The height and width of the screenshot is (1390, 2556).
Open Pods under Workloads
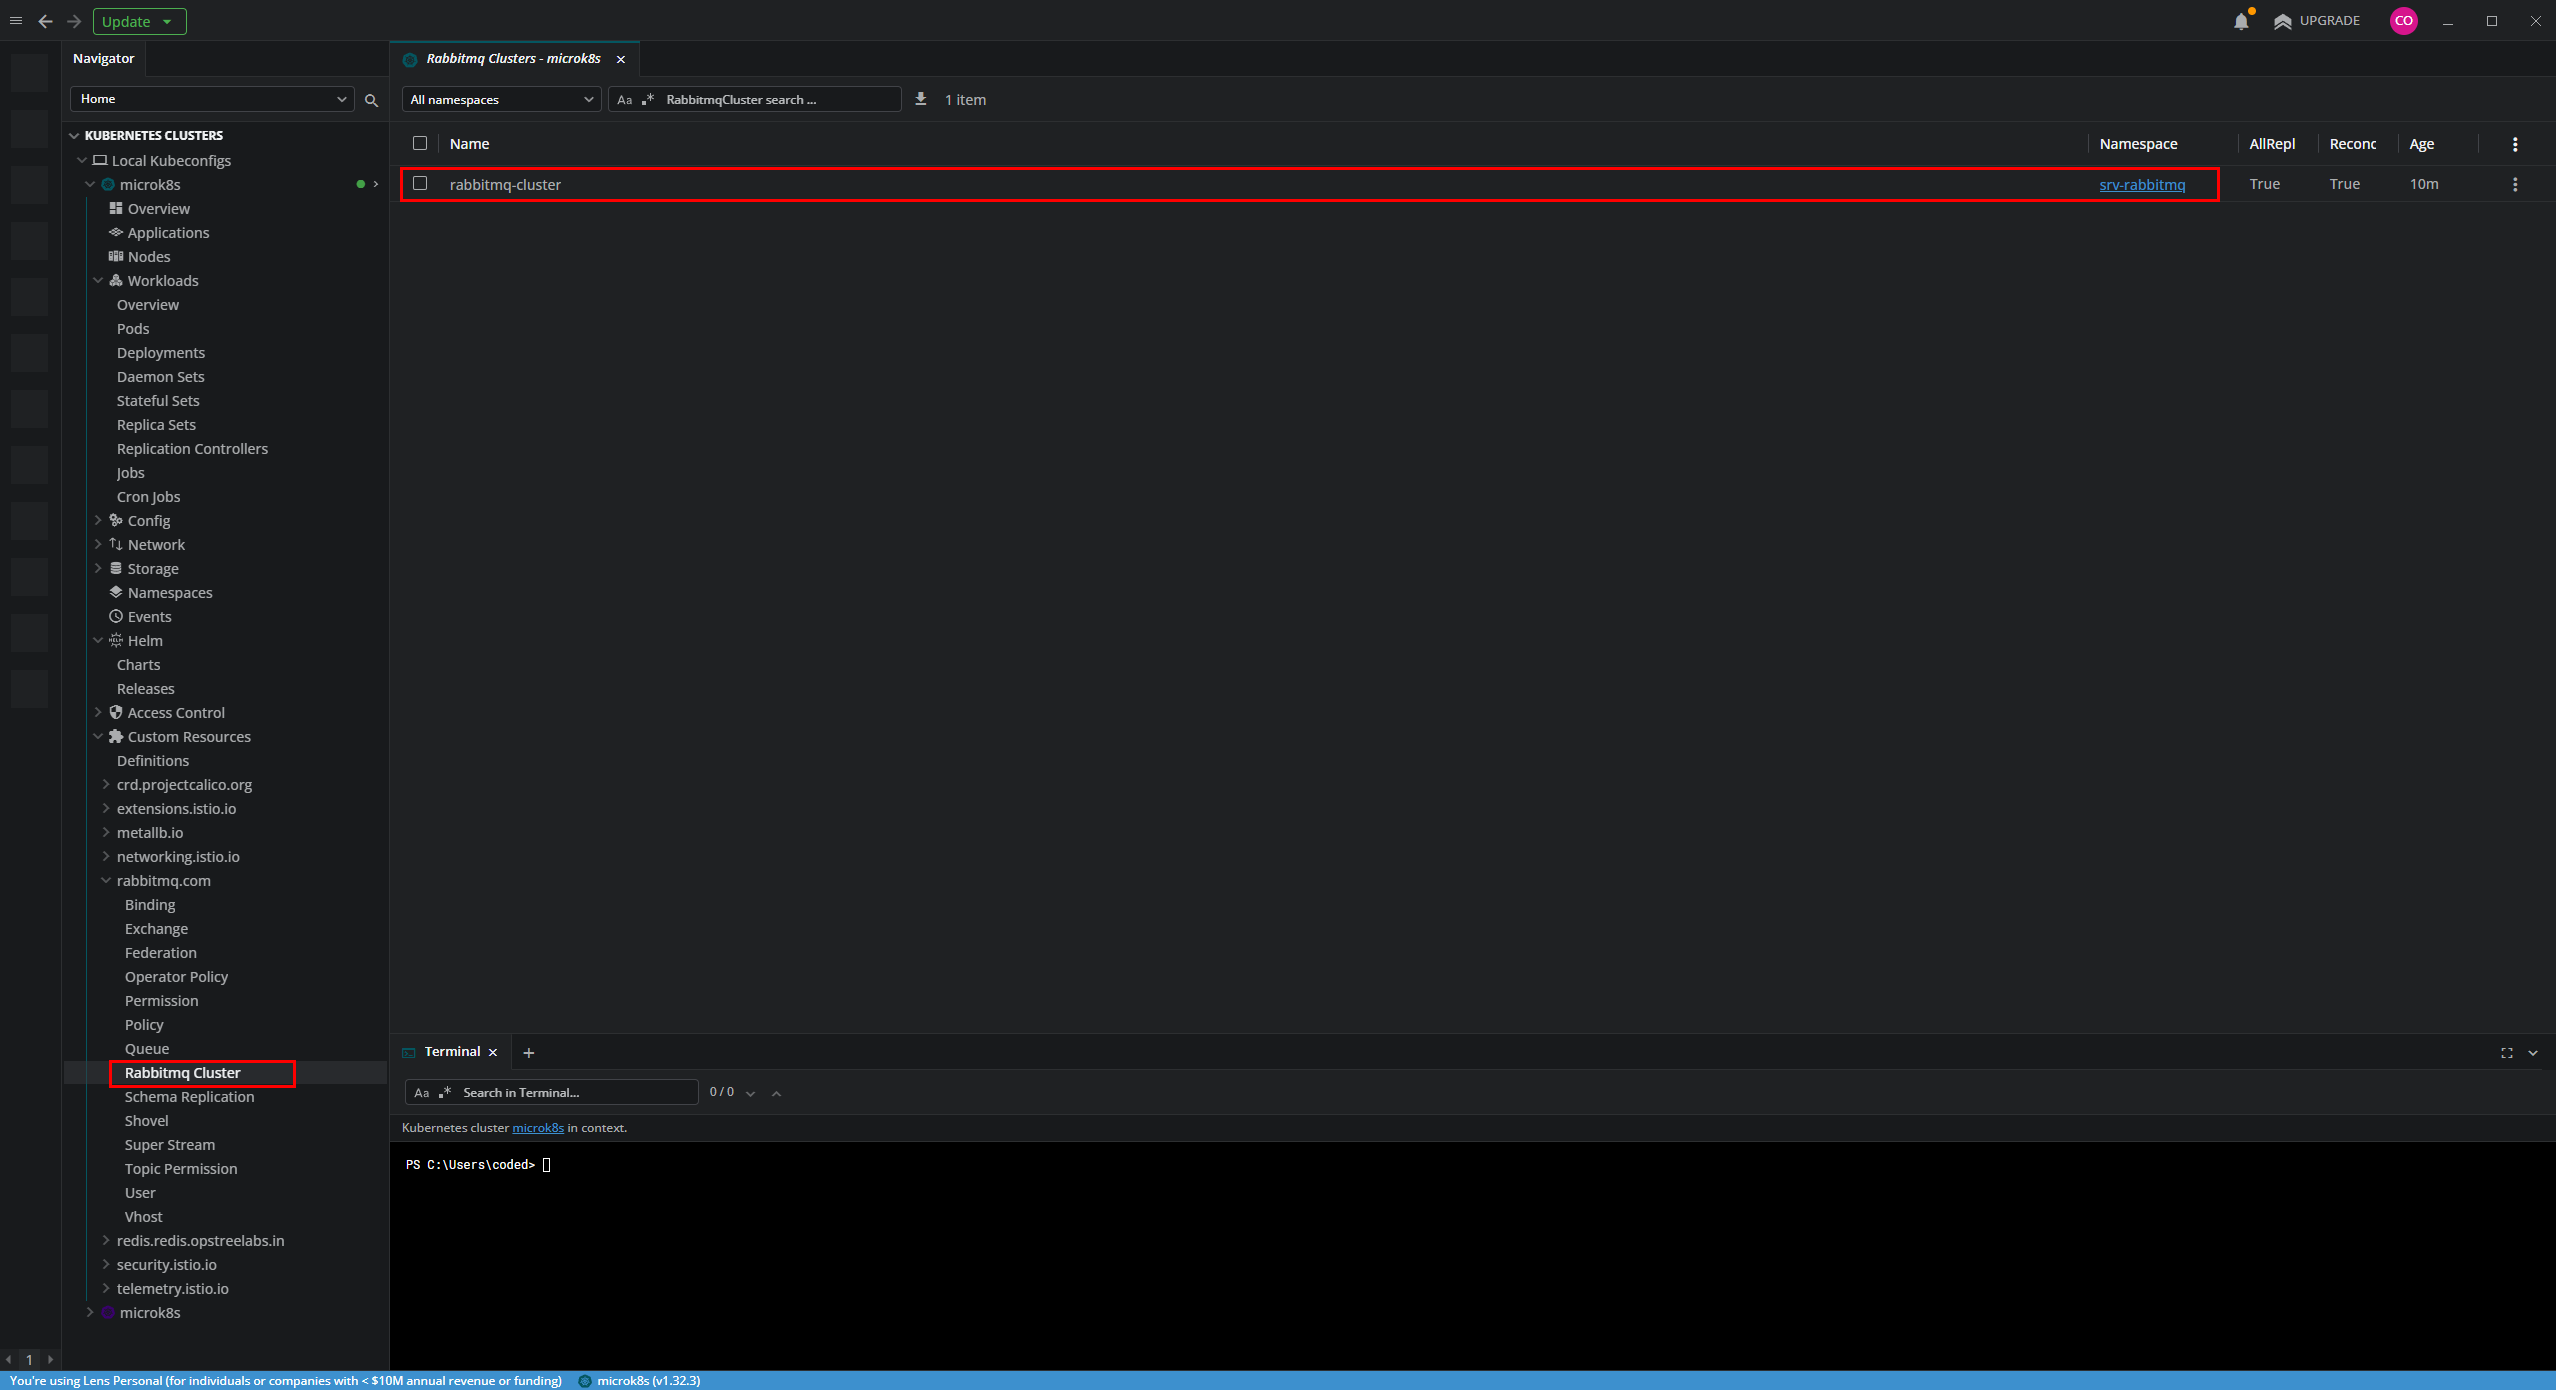point(133,328)
